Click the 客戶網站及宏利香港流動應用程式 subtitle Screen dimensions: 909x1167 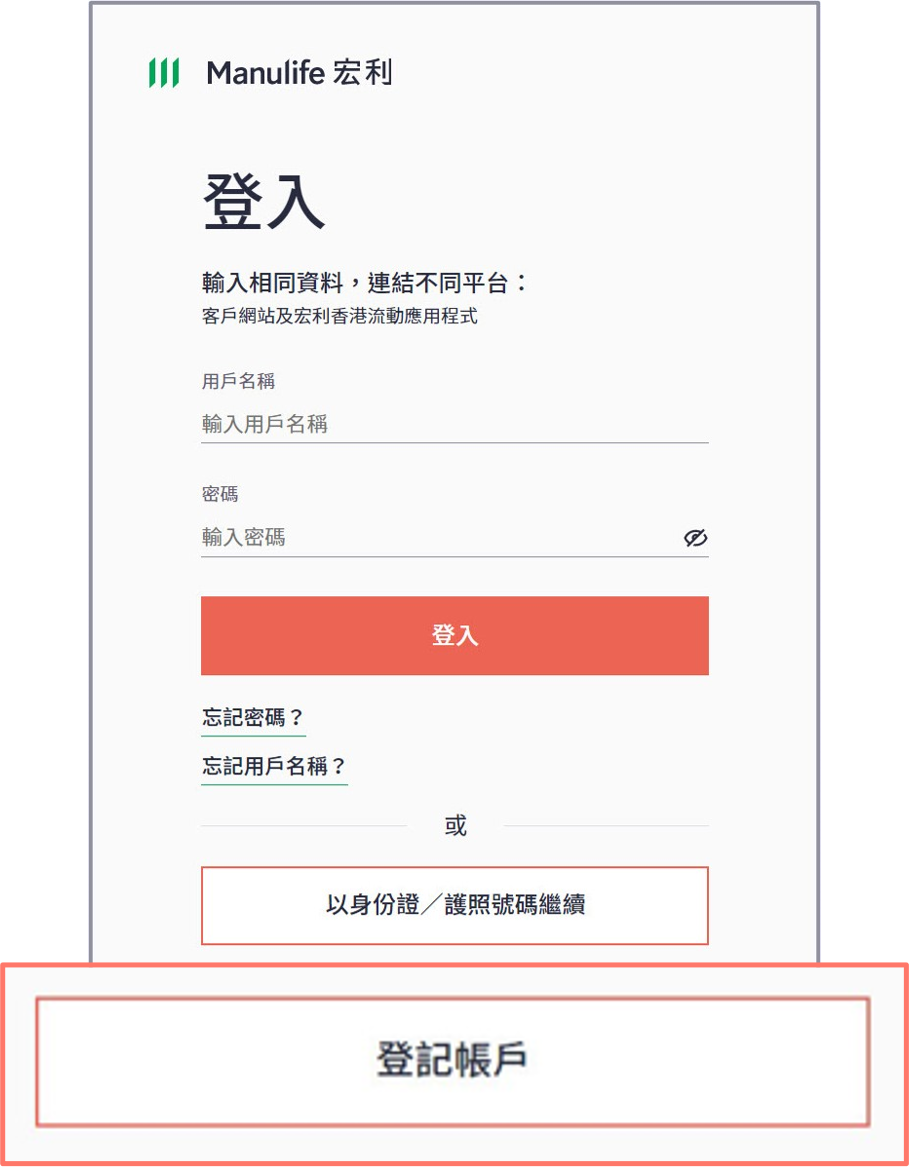tap(339, 316)
